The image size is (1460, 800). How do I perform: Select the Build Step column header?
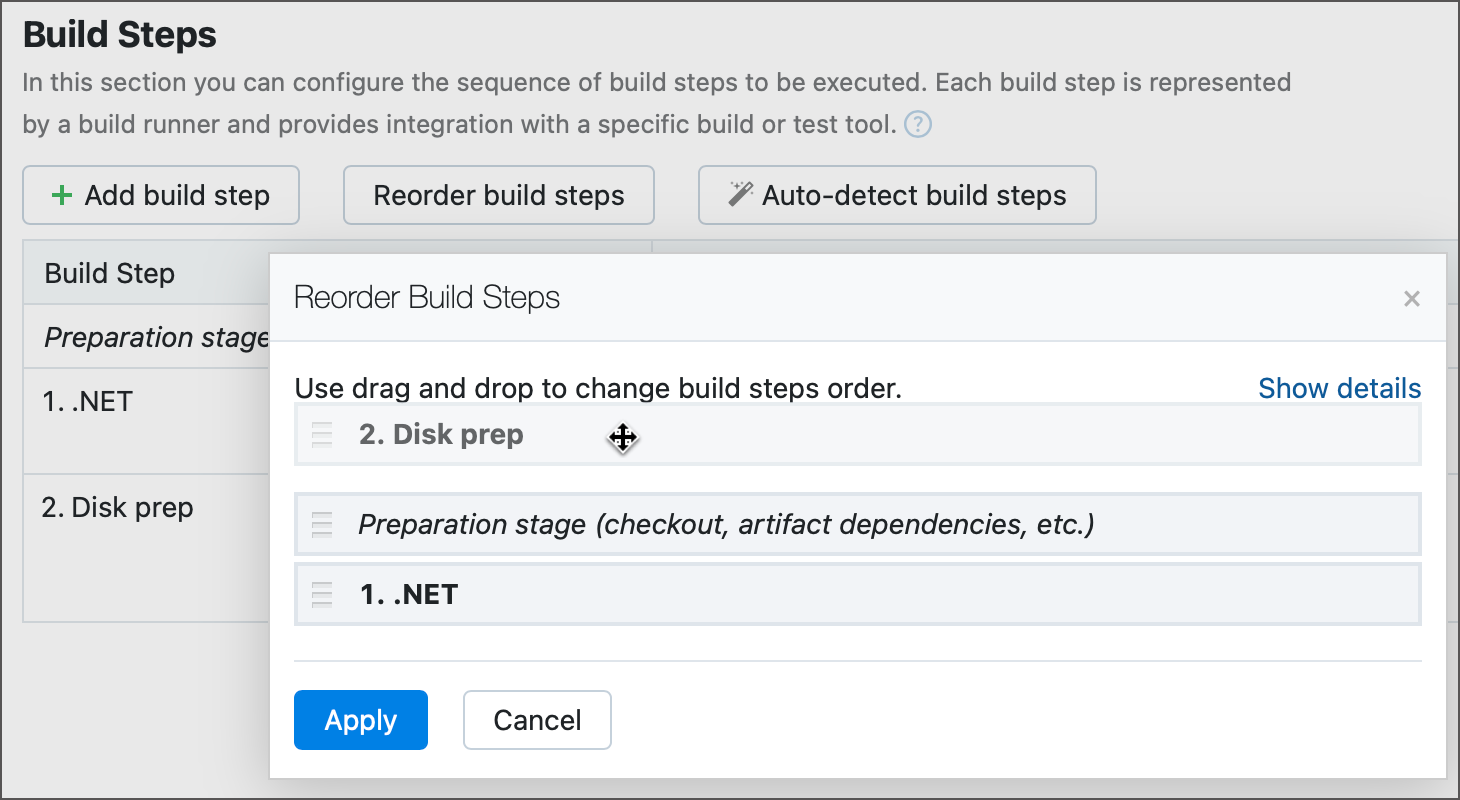(110, 272)
